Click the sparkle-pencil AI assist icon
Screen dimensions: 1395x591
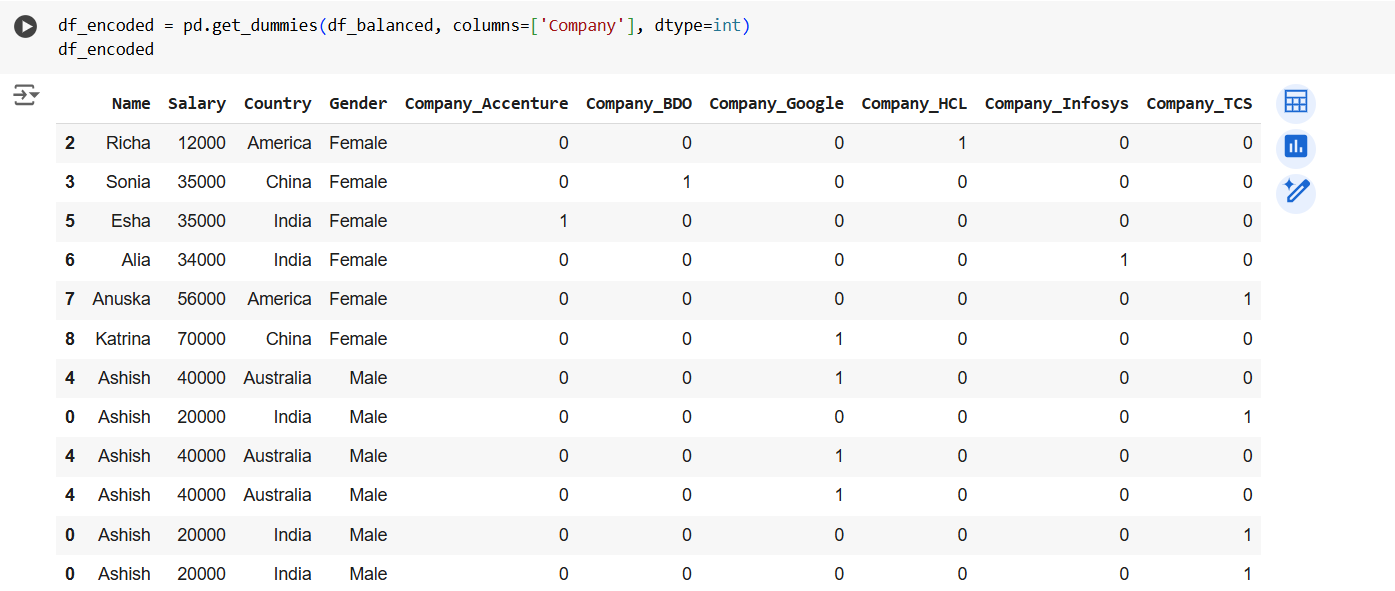tap(1295, 191)
